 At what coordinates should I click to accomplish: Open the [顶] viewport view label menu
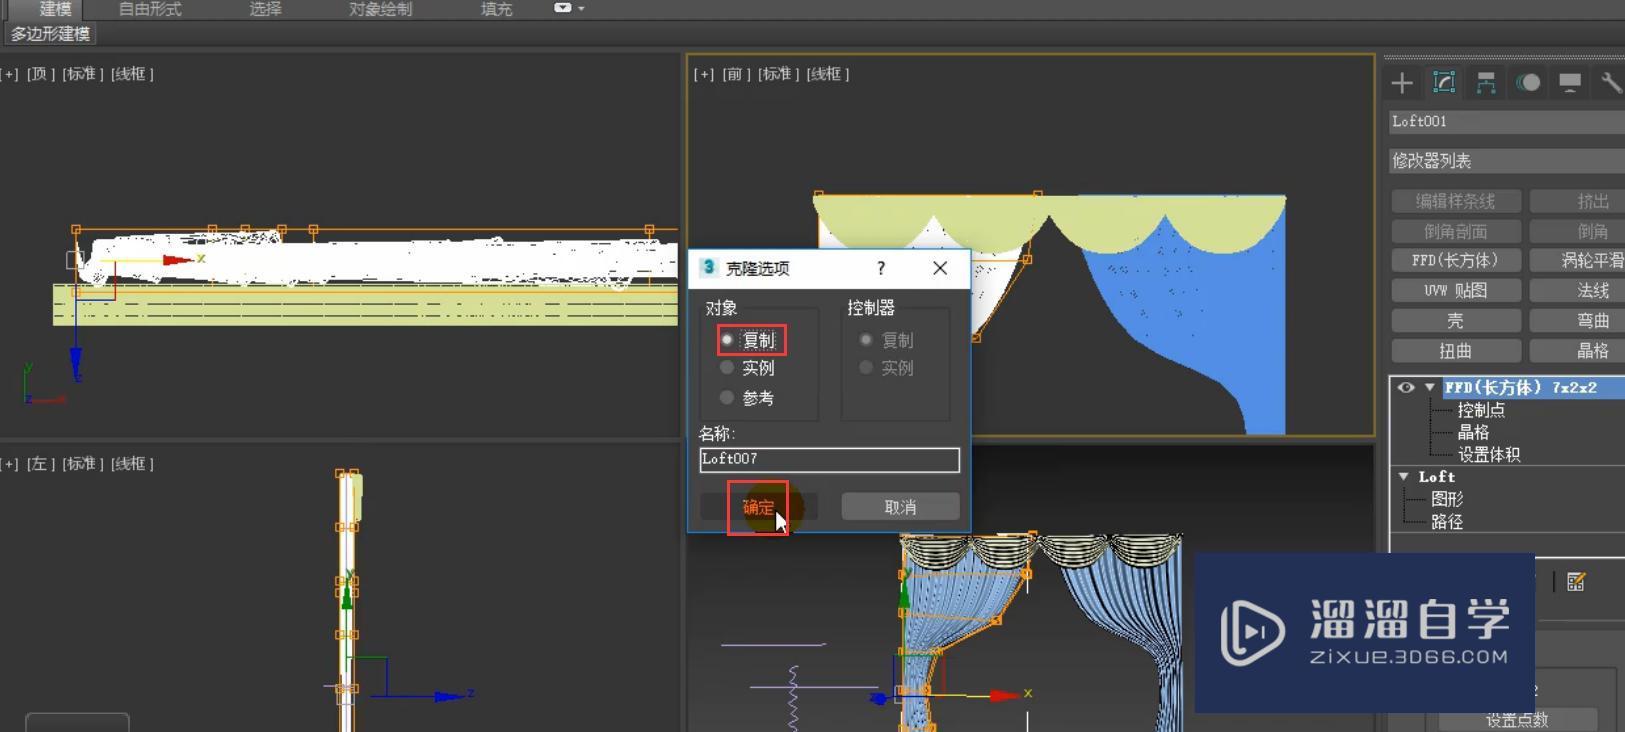[x=41, y=74]
